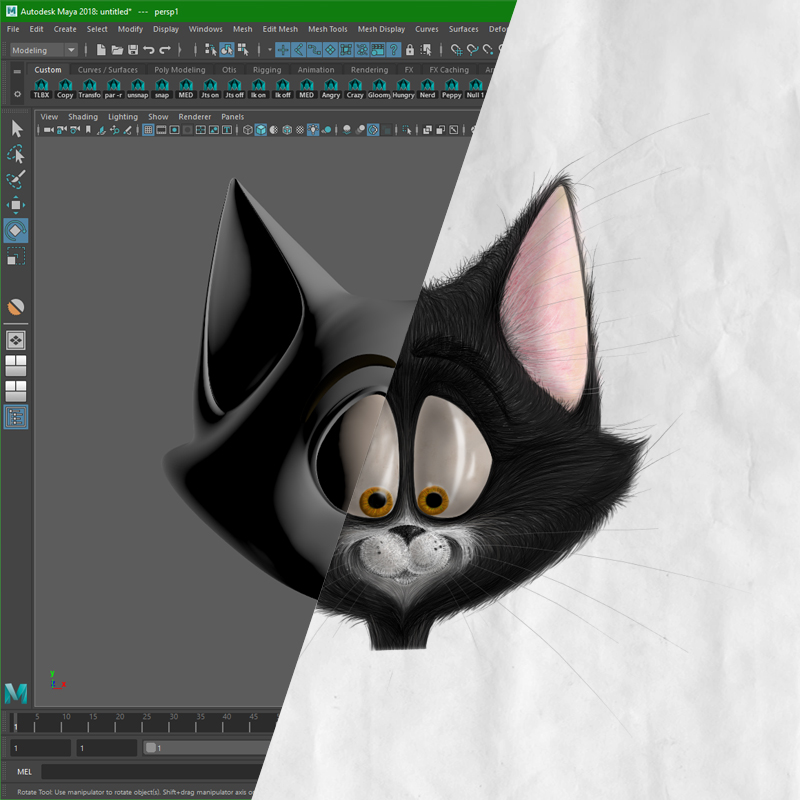
Task: Open the Mesh Tools menu
Action: pyautogui.click(x=328, y=29)
